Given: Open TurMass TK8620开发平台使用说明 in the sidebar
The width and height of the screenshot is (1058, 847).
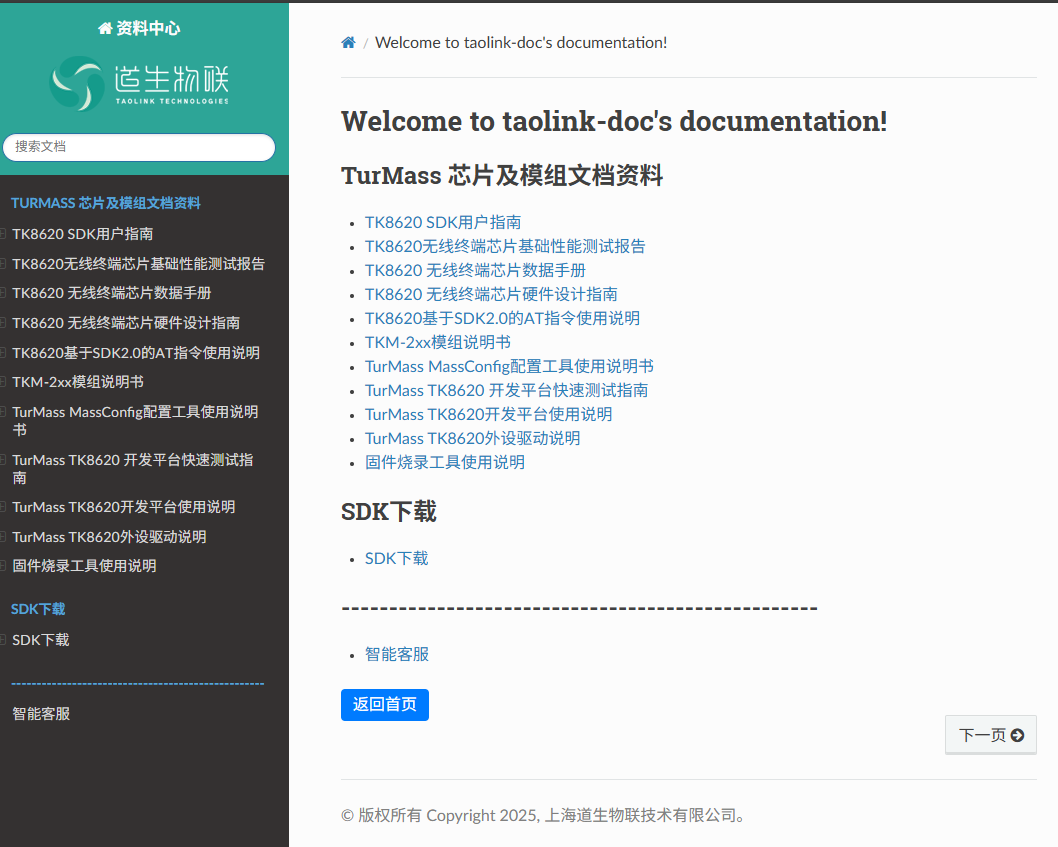Looking at the screenshot, I should click(123, 507).
